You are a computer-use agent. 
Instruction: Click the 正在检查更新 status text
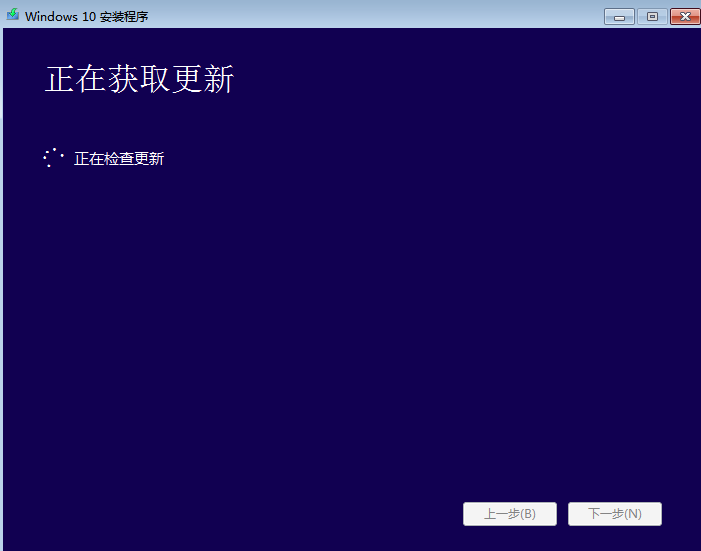tap(119, 159)
